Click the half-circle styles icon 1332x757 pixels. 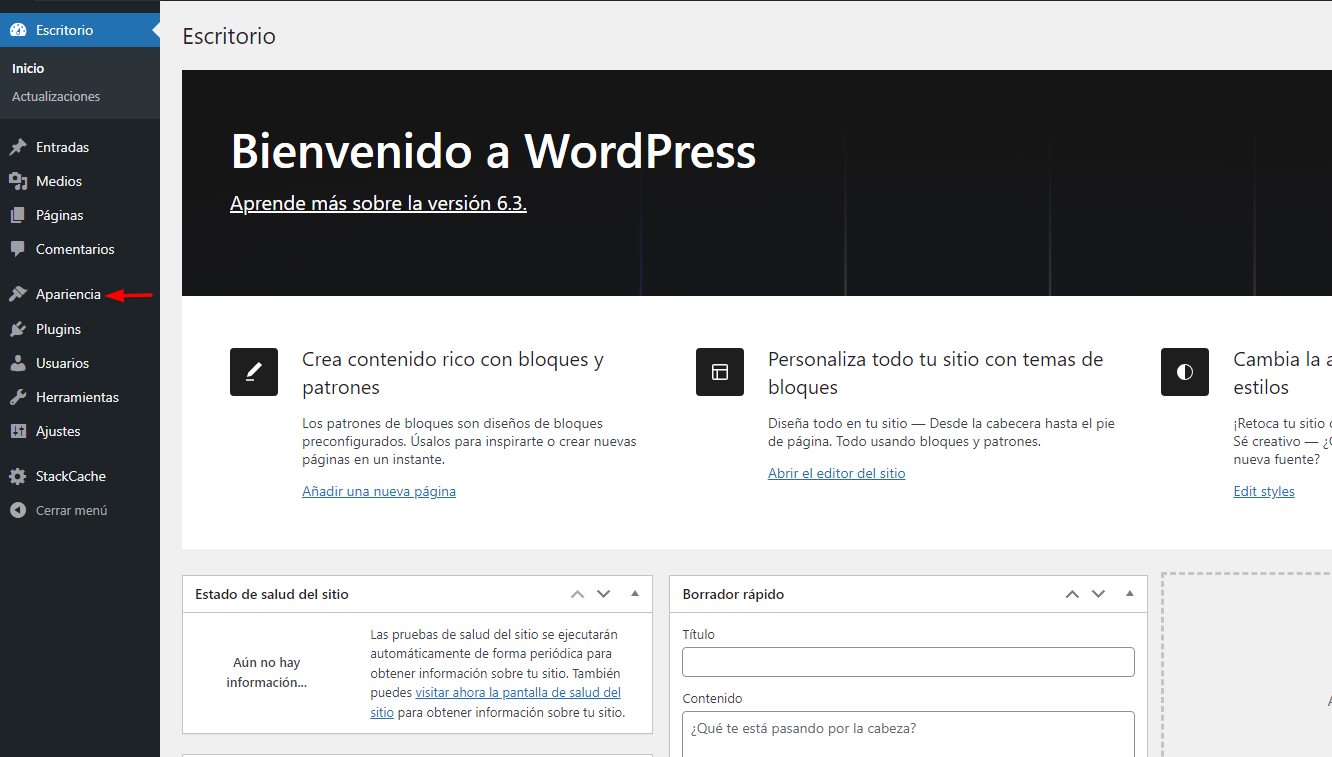pyautogui.click(x=1185, y=372)
